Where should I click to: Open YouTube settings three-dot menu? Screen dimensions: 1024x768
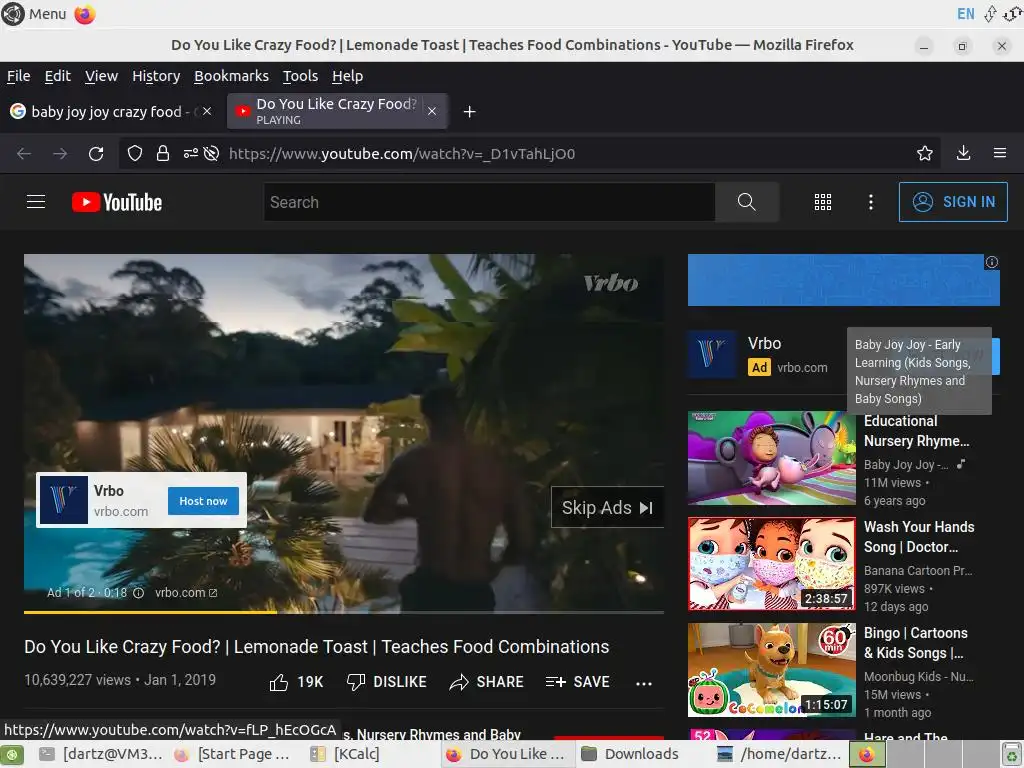coord(871,202)
